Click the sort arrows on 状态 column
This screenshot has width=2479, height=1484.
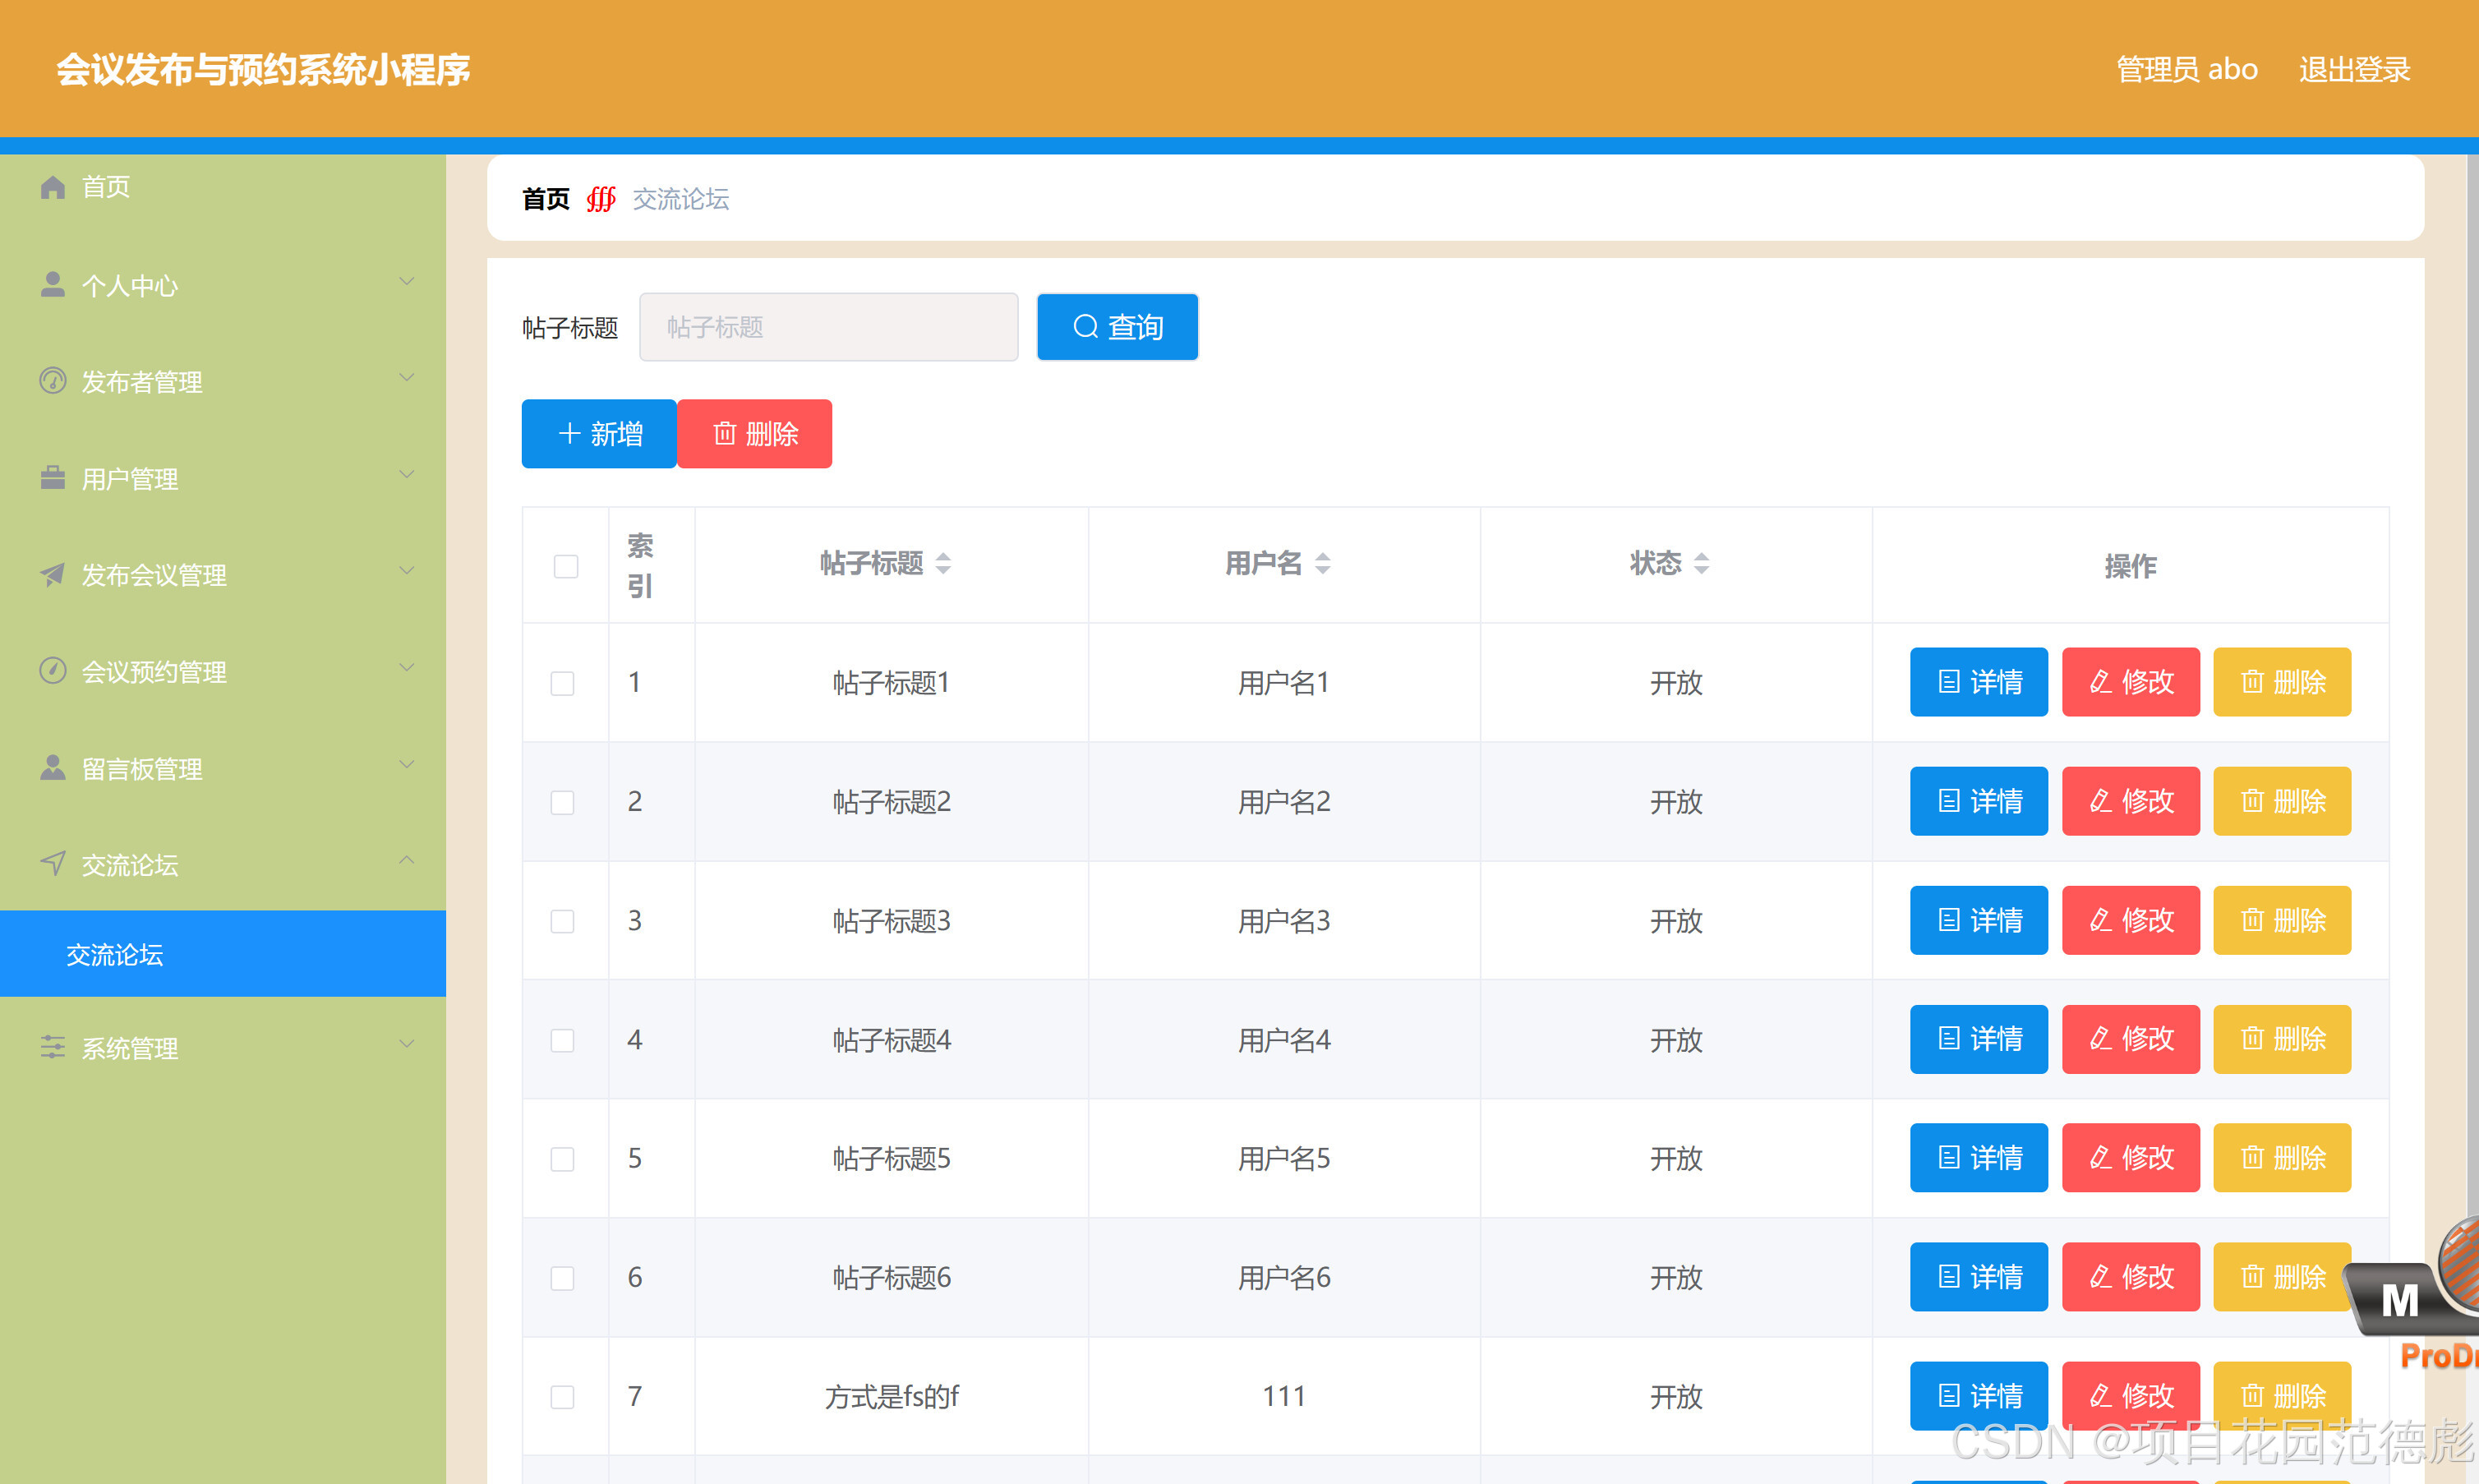1701,564
